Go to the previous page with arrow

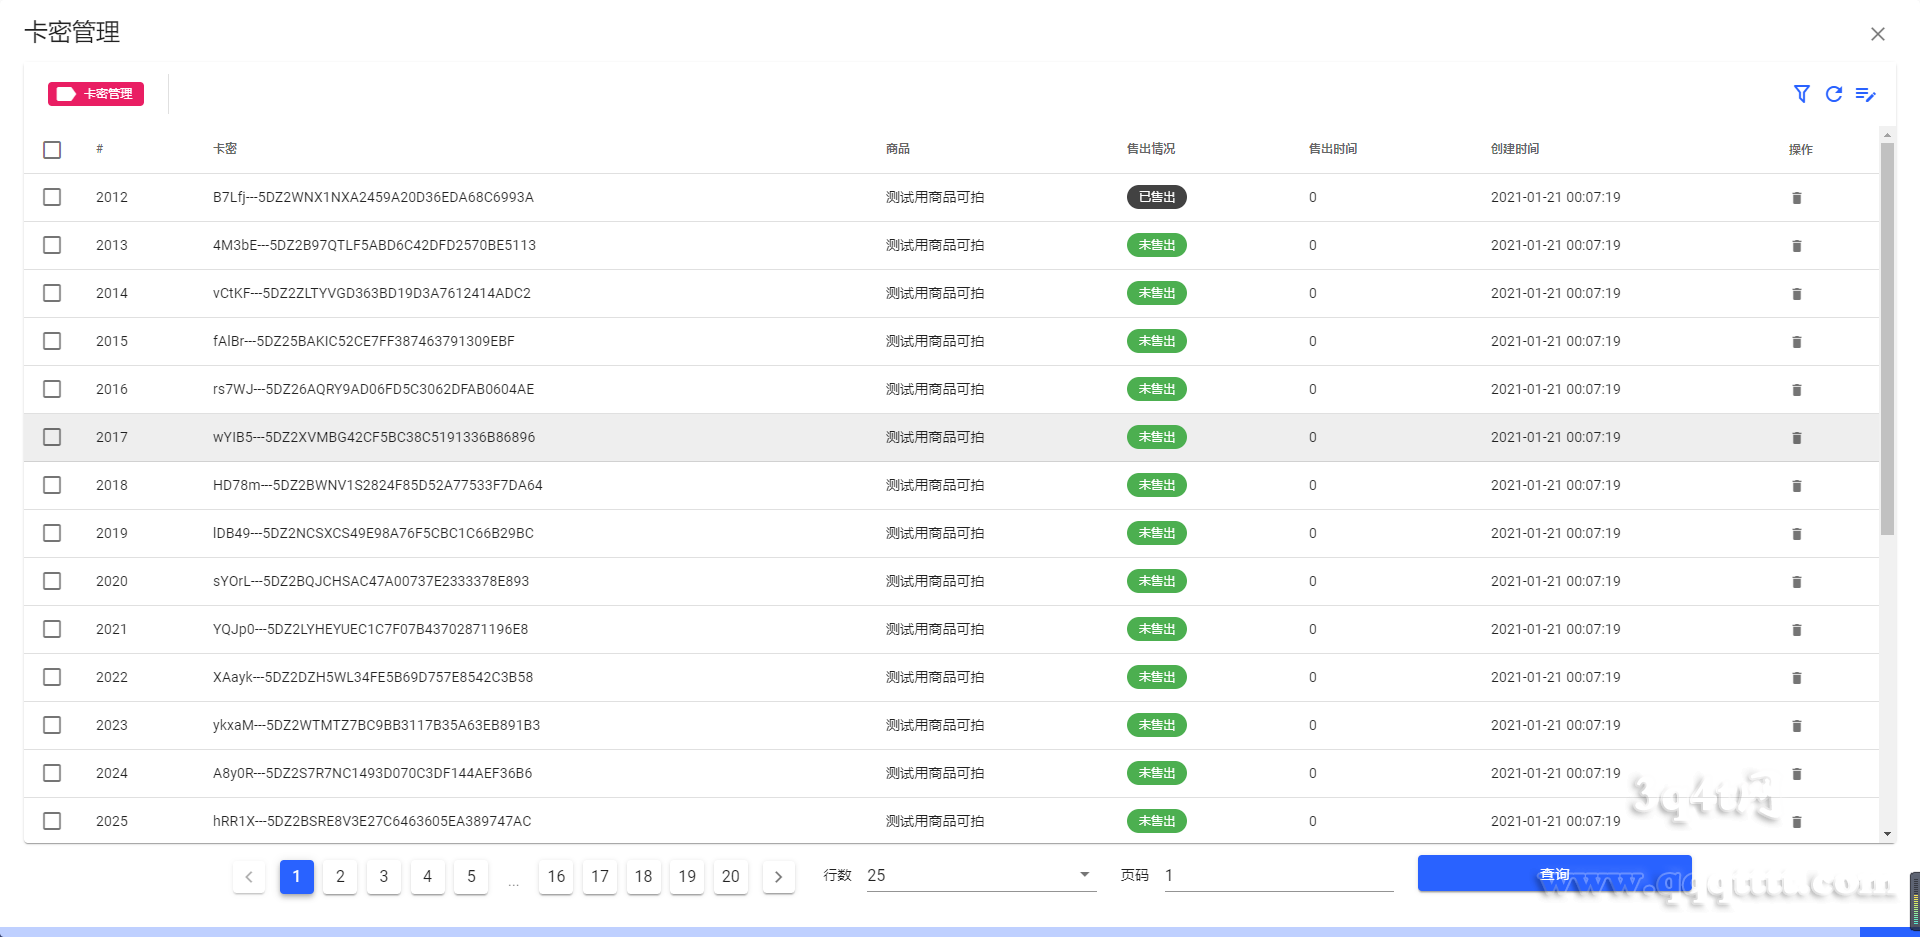[x=248, y=877]
